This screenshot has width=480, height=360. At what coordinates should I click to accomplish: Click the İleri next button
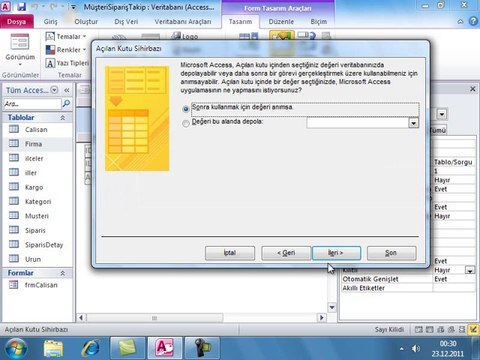(336, 253)
